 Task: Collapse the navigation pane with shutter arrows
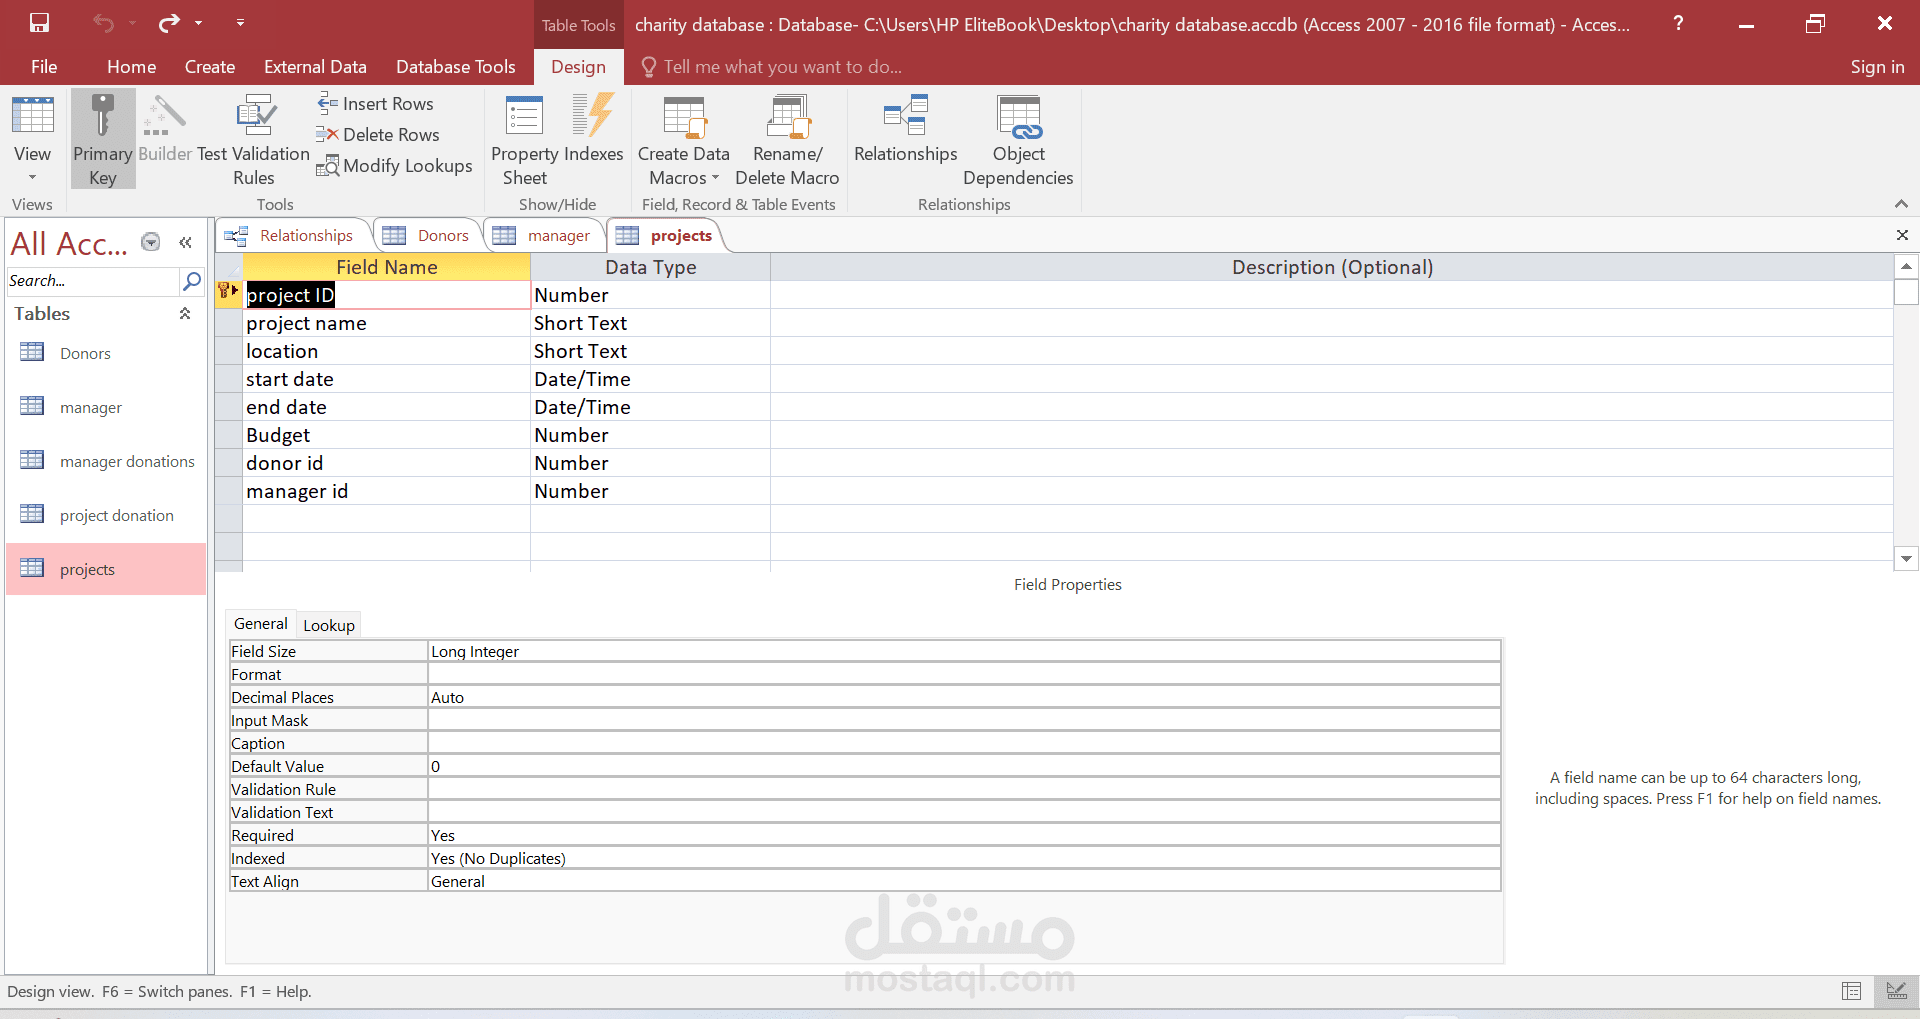(x=186, y=242)
